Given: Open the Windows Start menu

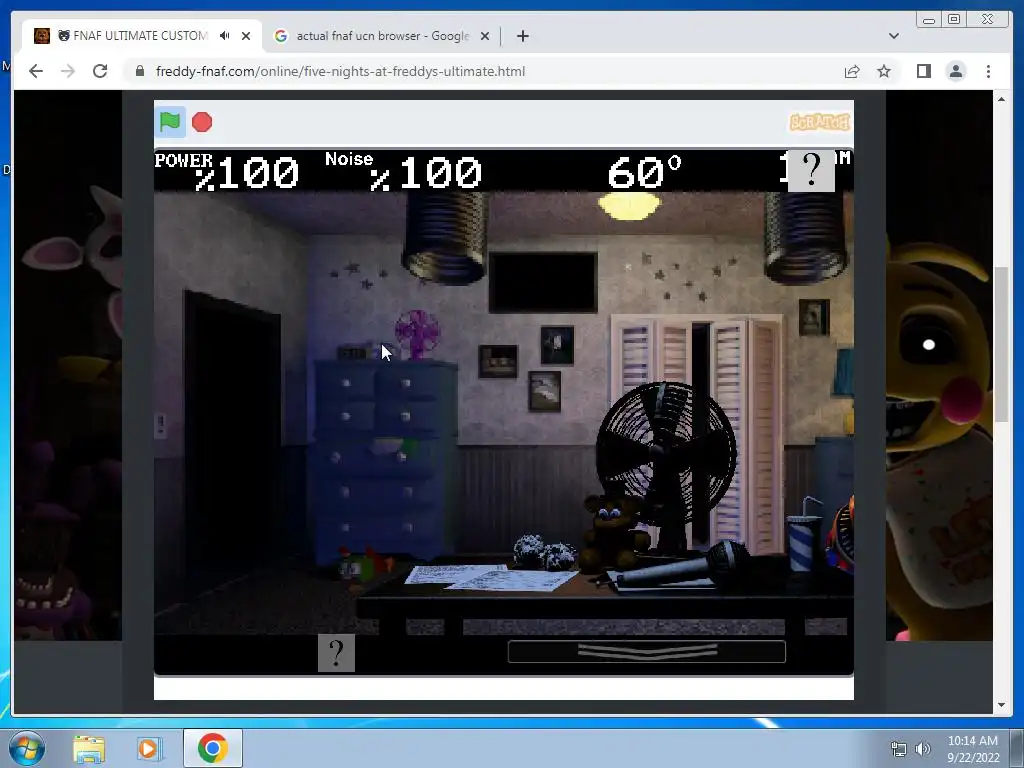Looking at the screenshot, I should (x=26, y=748).
